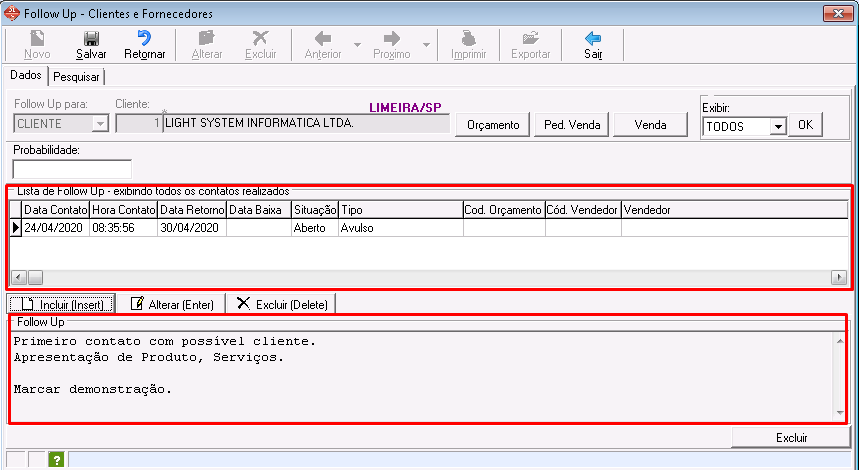Click the Data Contato column header
Screen dimensions: 859x470
coord(56,210)
